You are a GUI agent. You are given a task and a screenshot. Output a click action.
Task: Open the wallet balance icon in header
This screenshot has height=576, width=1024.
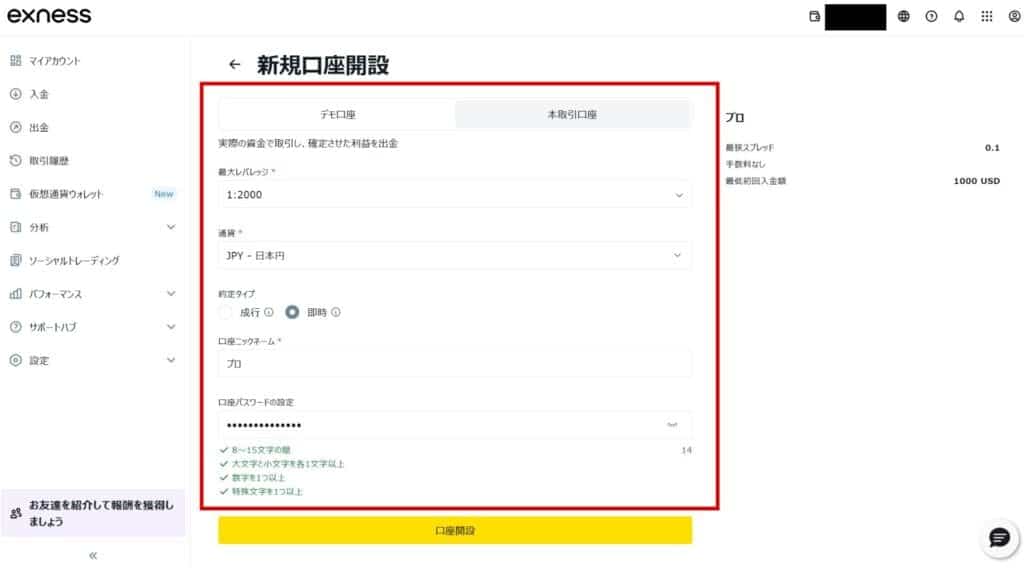point(814,16)
